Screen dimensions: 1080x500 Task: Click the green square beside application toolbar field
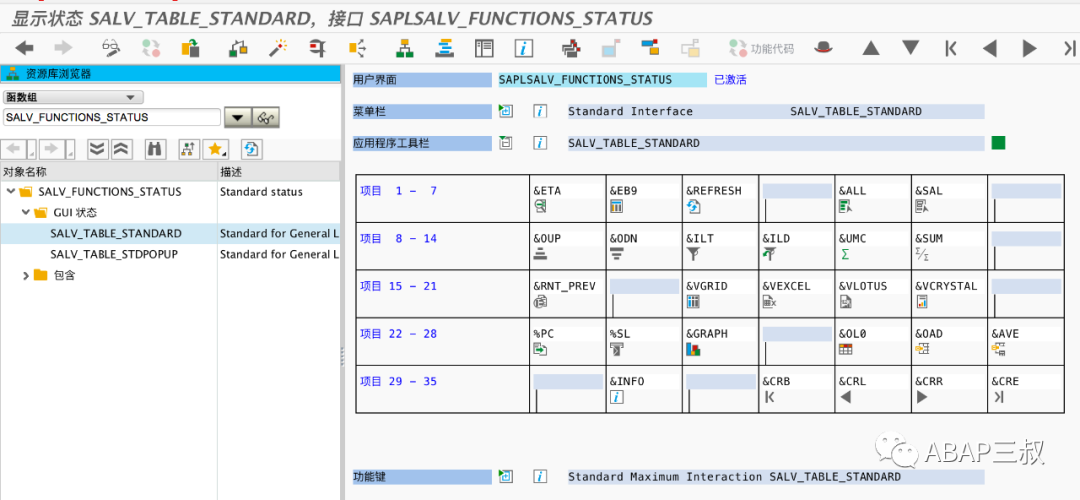pyautogui.click(x=998, y=143)
